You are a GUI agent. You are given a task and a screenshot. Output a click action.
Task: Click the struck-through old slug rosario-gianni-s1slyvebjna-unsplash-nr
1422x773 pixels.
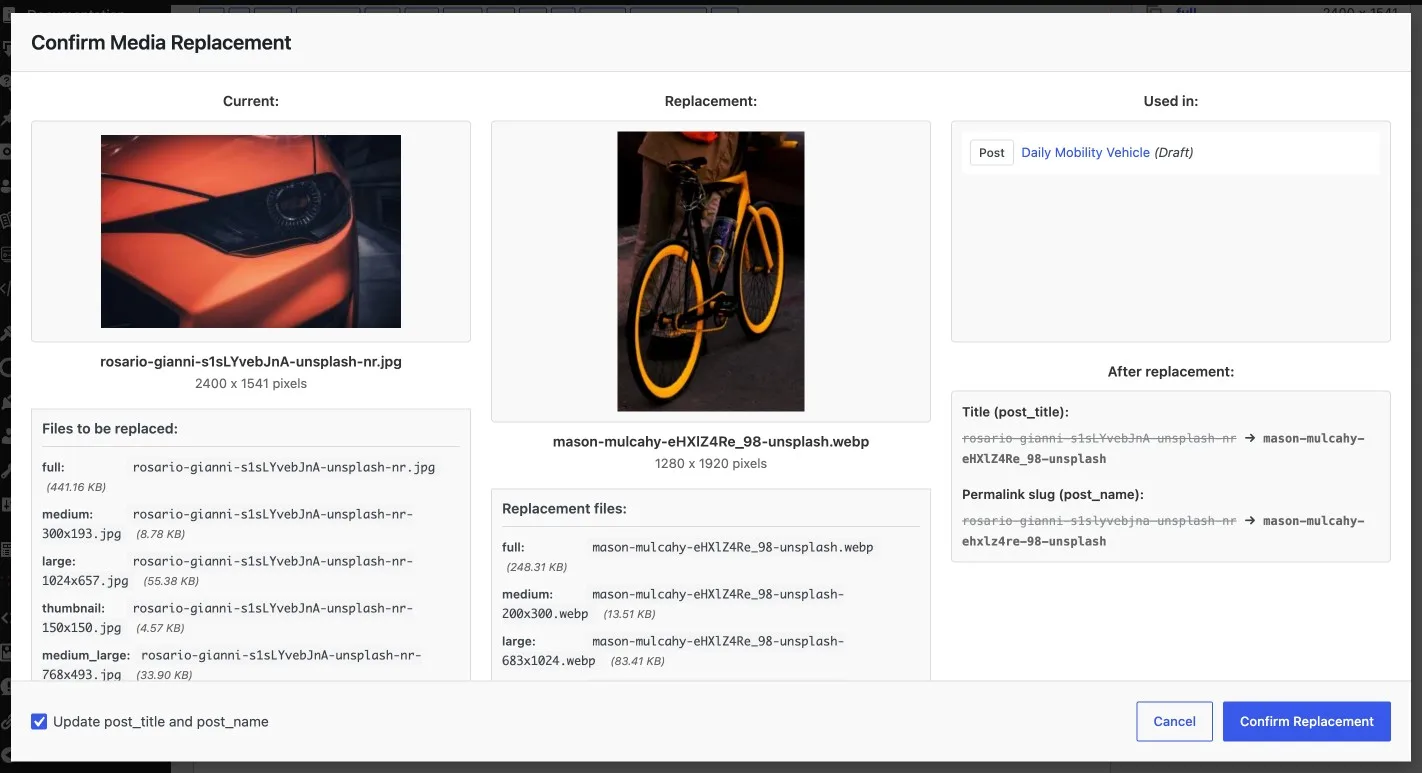pyautogui.click(x=1099, y=520)
